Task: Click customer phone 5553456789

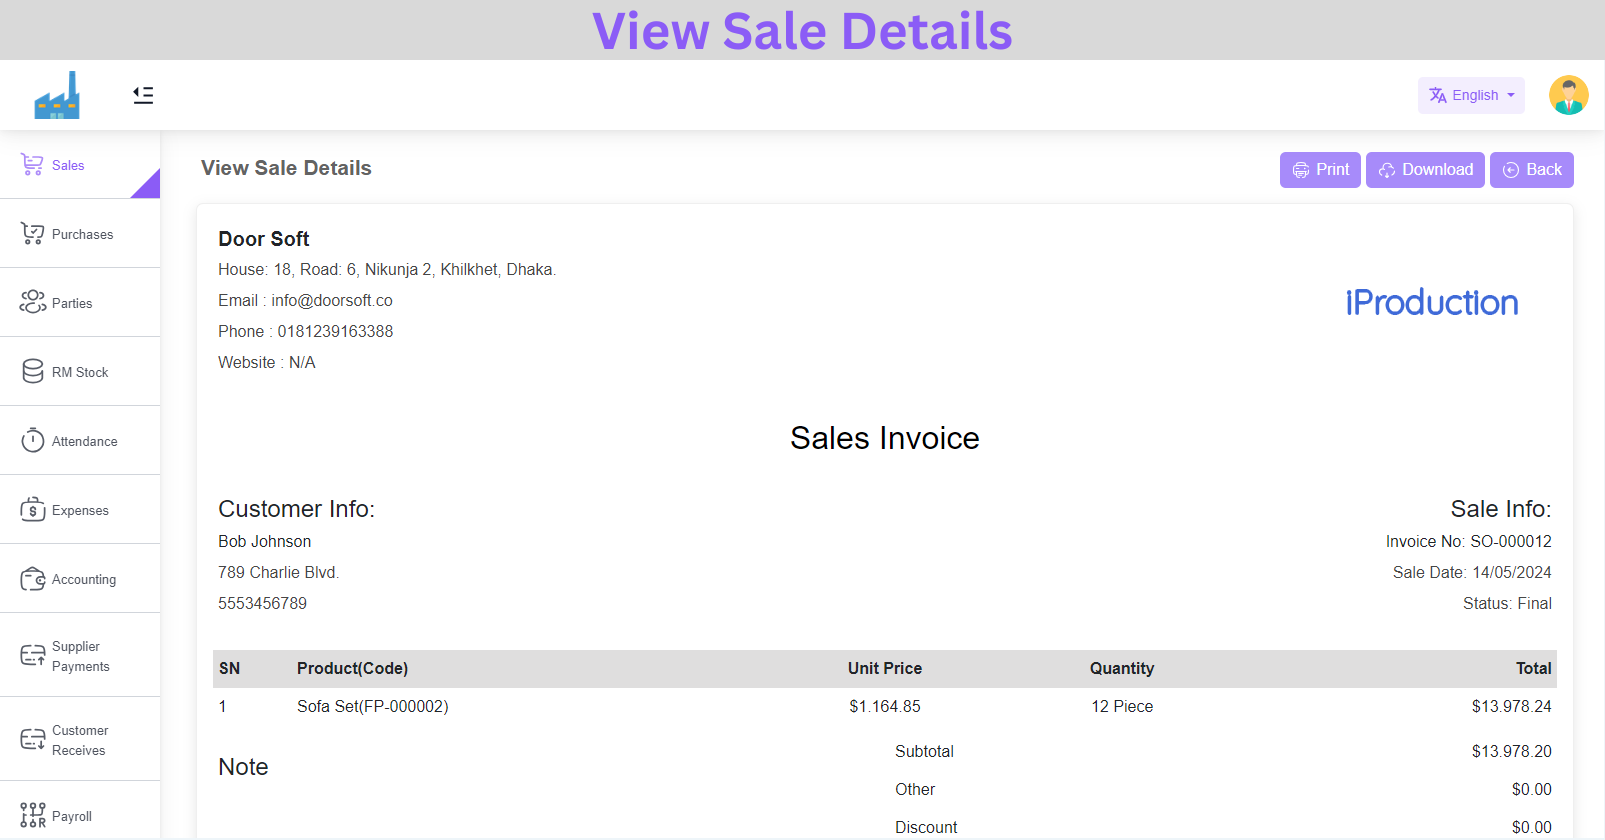Action: 263,603
